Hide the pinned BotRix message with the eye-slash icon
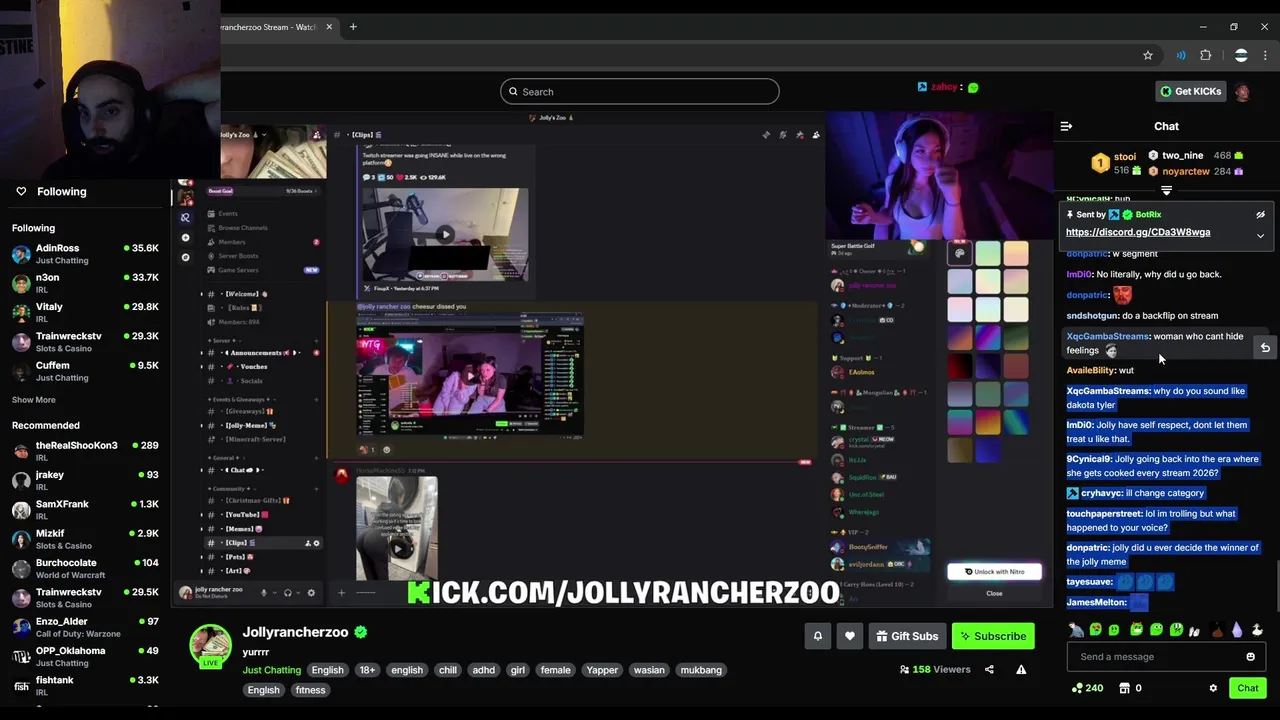This screenshot has width=1280, height=720. pos(1260,215)
